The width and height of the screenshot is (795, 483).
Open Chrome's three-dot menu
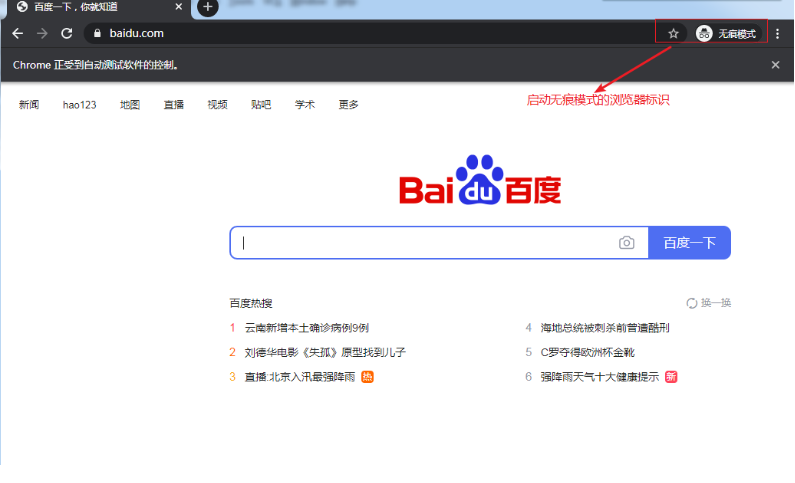click(777, 34)
